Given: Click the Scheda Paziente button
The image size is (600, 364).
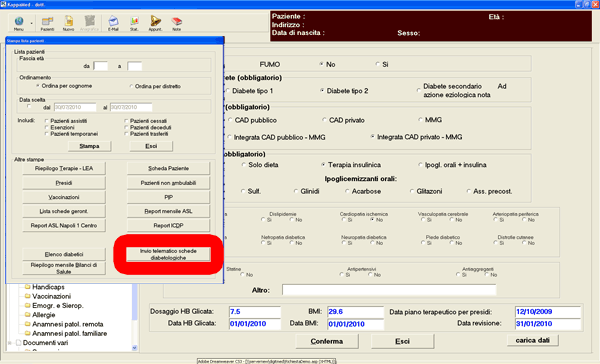Looking at the screenshot, I should pyautogui.click(x=168, y=168).
